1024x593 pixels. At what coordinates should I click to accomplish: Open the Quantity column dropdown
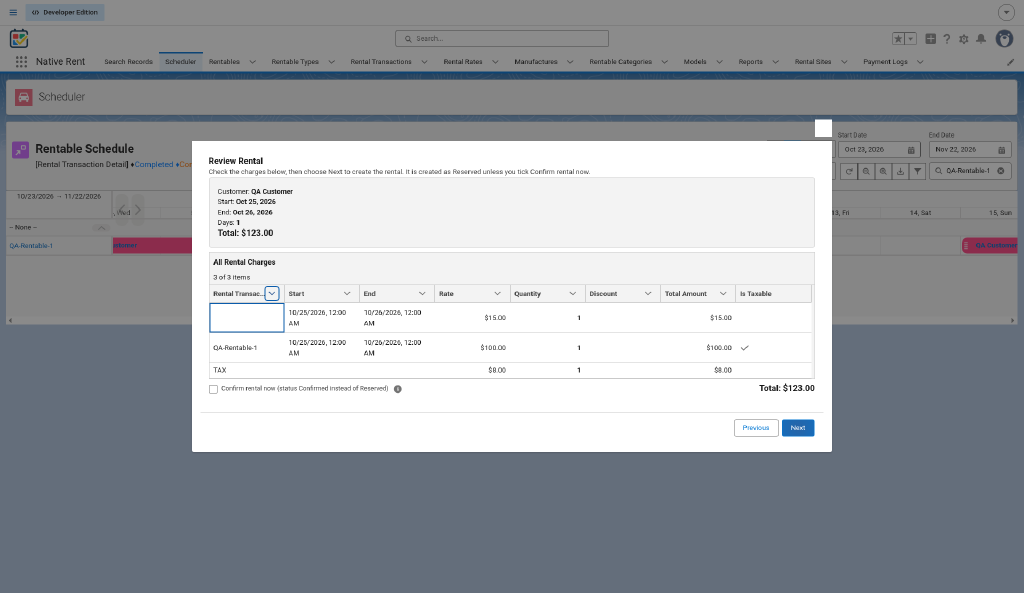(x=573, y=294)
